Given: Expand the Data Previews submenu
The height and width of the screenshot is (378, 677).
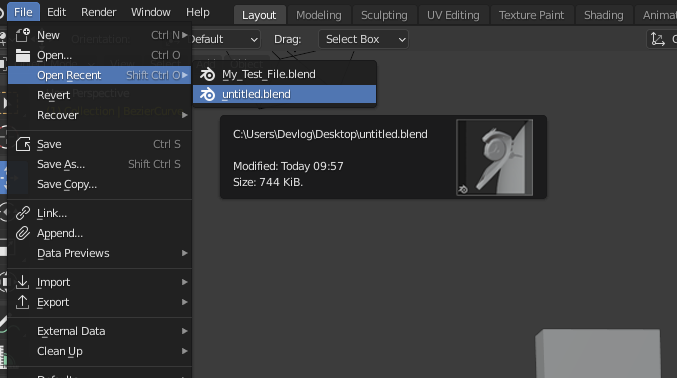Looking at the screenshot, I should (100, 253).
